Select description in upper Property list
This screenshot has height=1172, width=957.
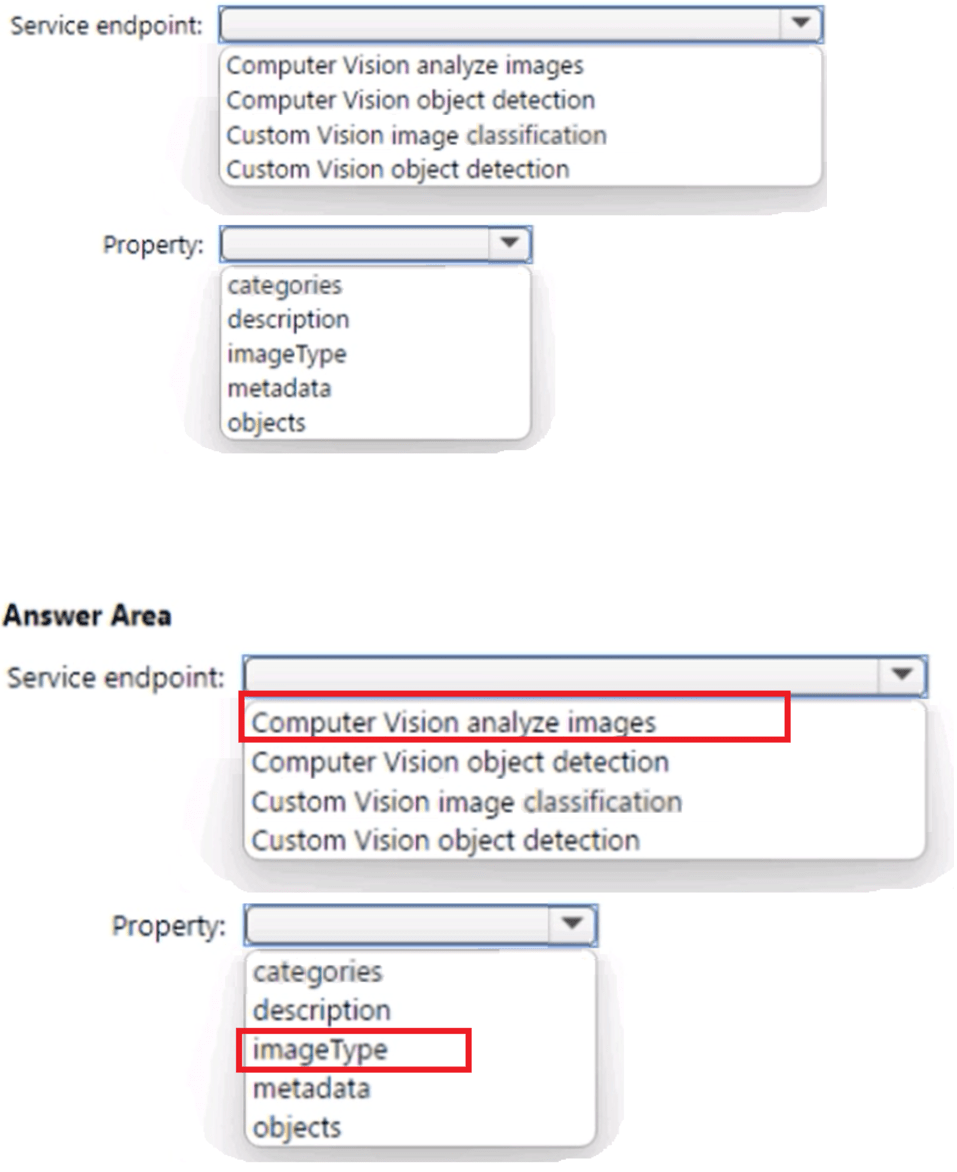(x=288, y=320)
